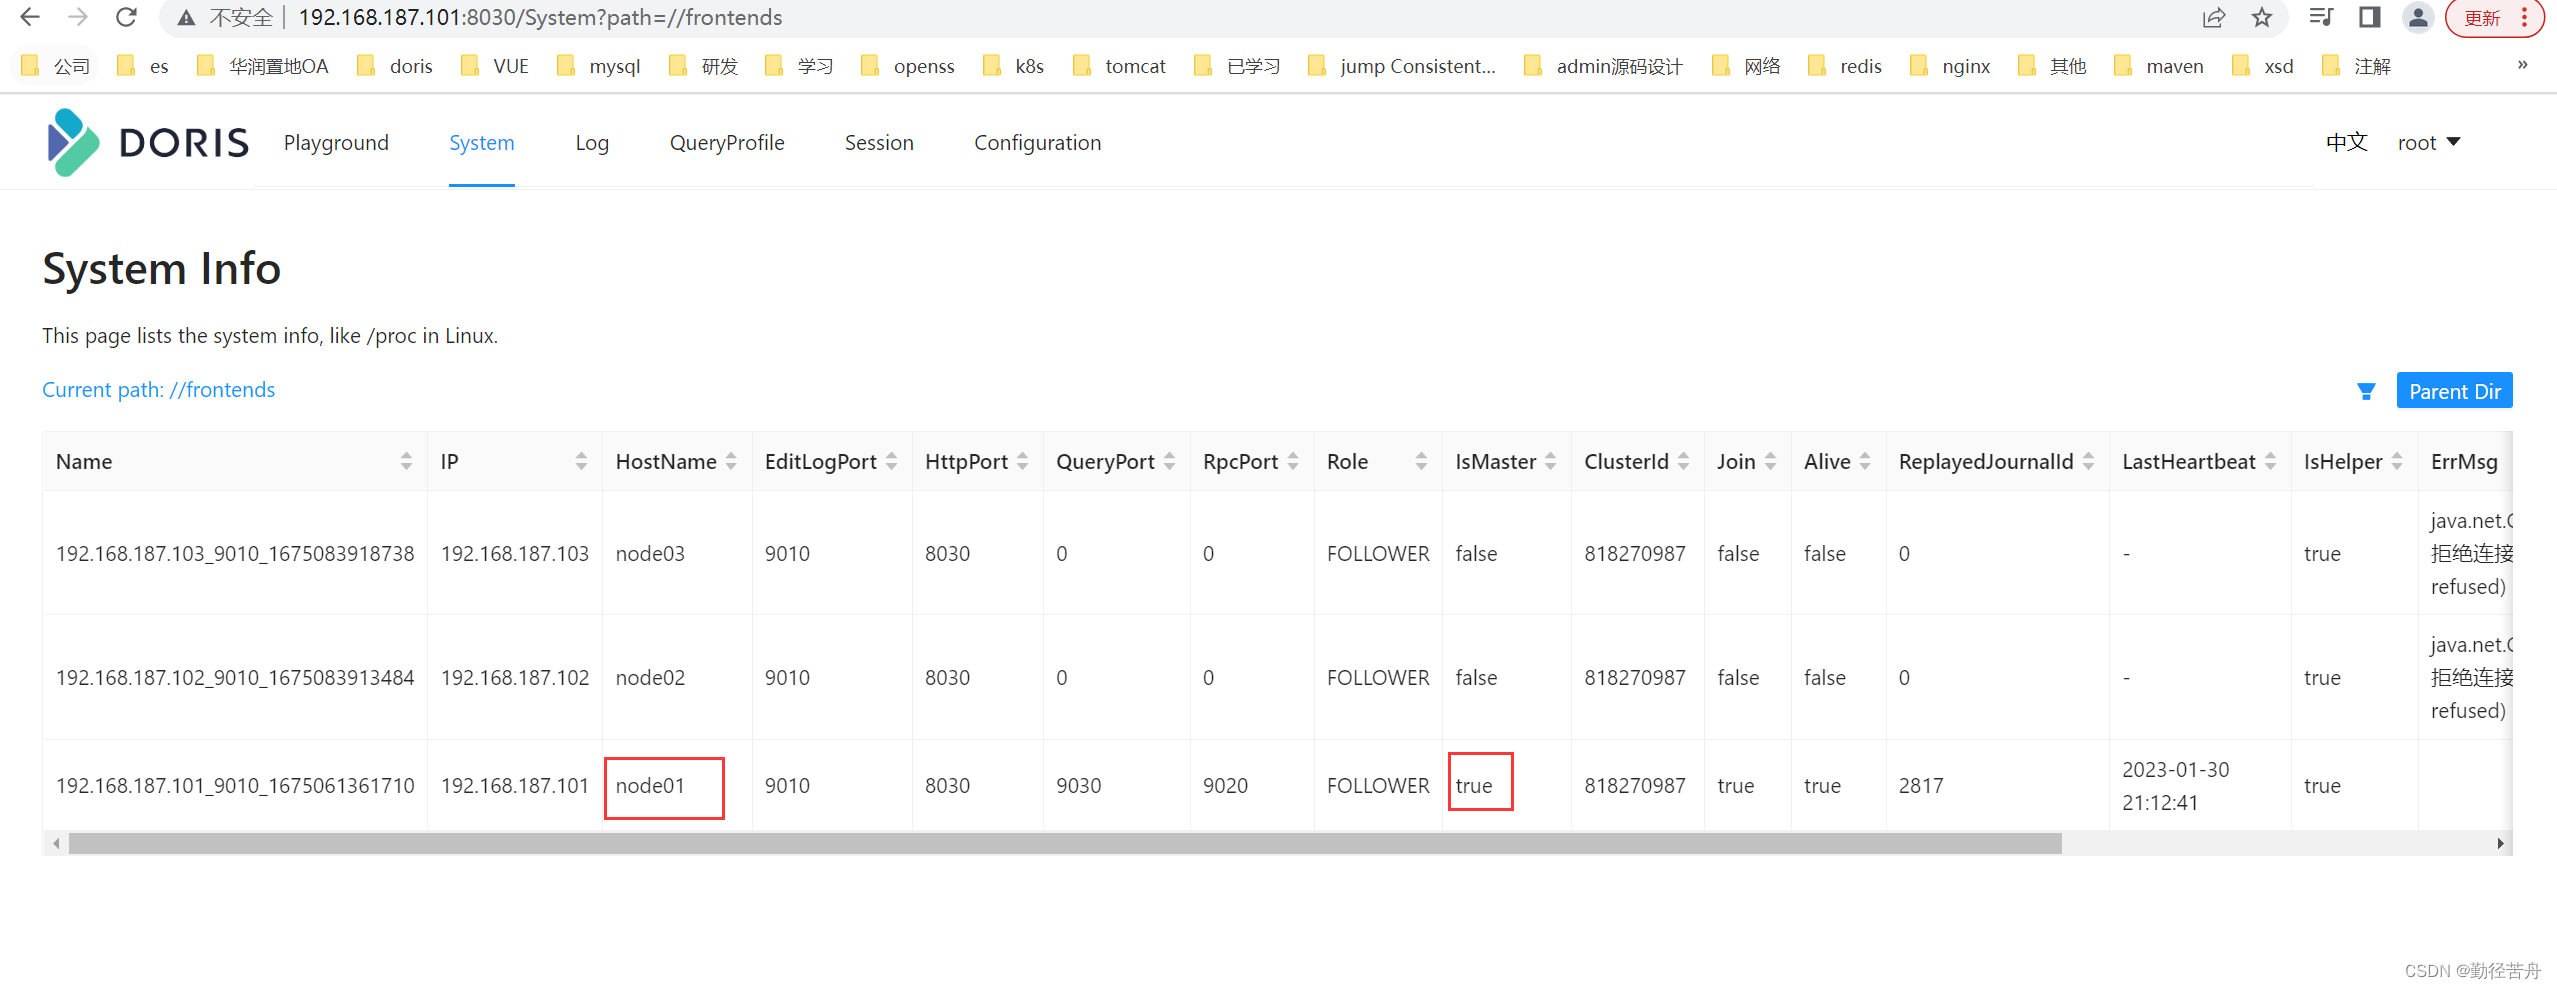
Task: Sort table by Join column
Action: point(1770,461)
